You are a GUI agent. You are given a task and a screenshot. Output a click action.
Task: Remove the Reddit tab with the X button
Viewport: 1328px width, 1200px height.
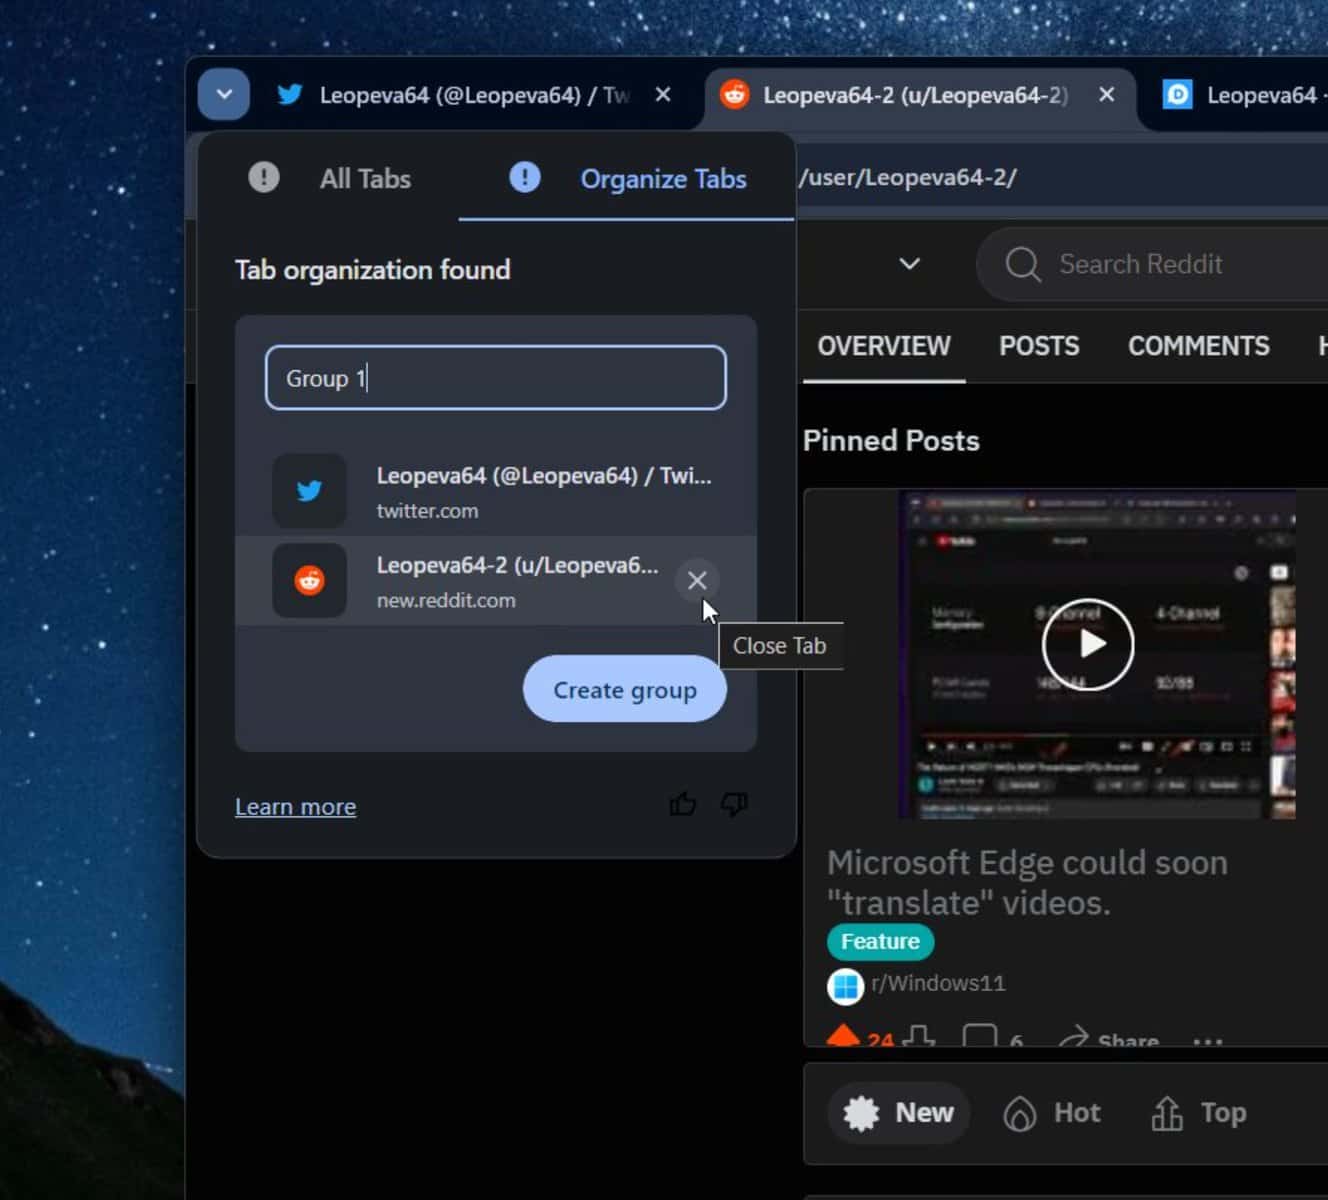pos(697,580)
